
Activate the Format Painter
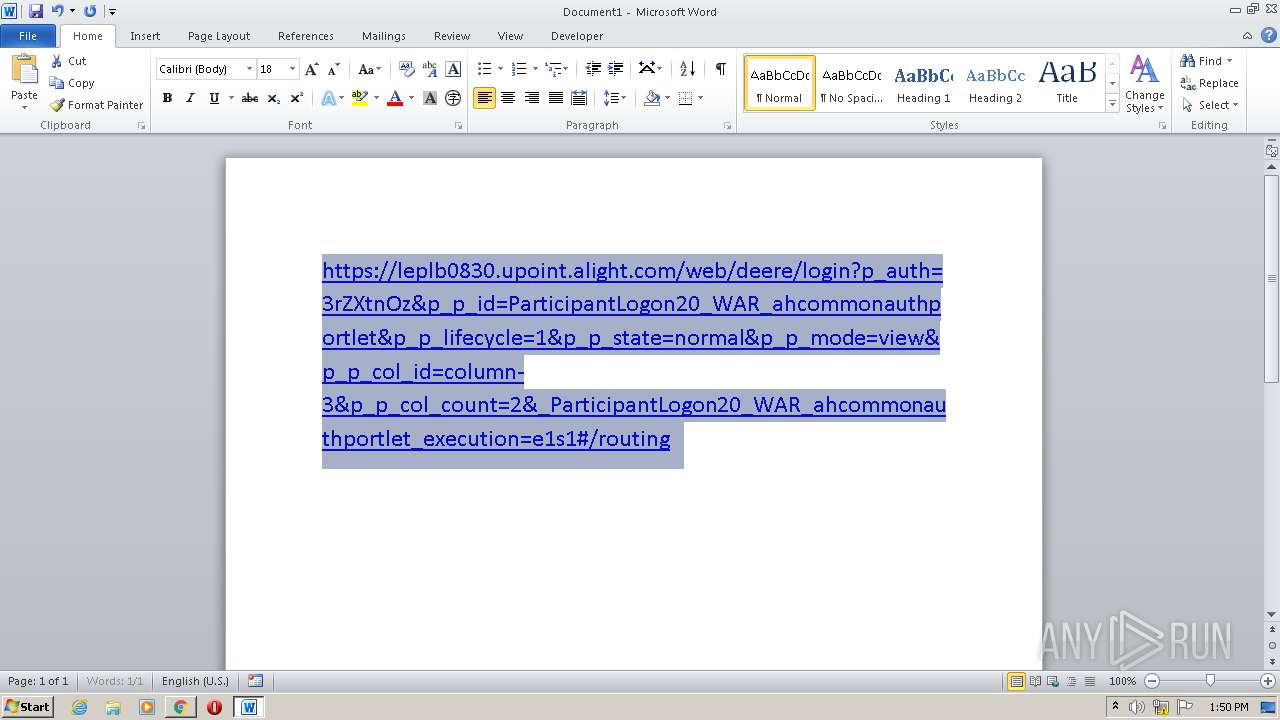tap(97, 105)
